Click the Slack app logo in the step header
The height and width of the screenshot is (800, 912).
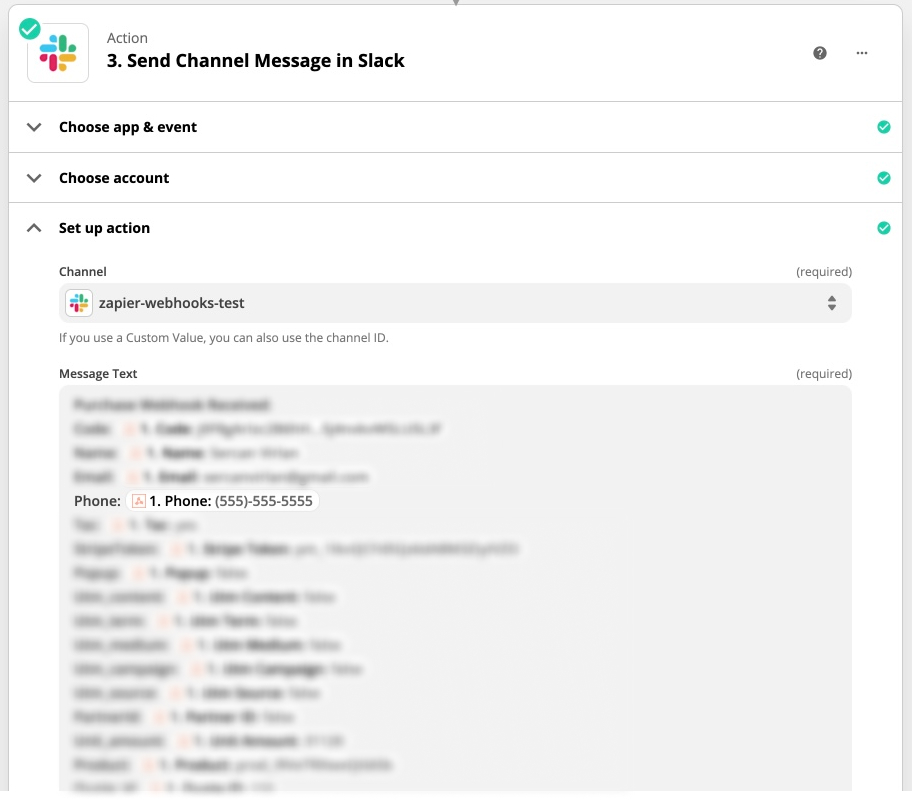(58, 53)
